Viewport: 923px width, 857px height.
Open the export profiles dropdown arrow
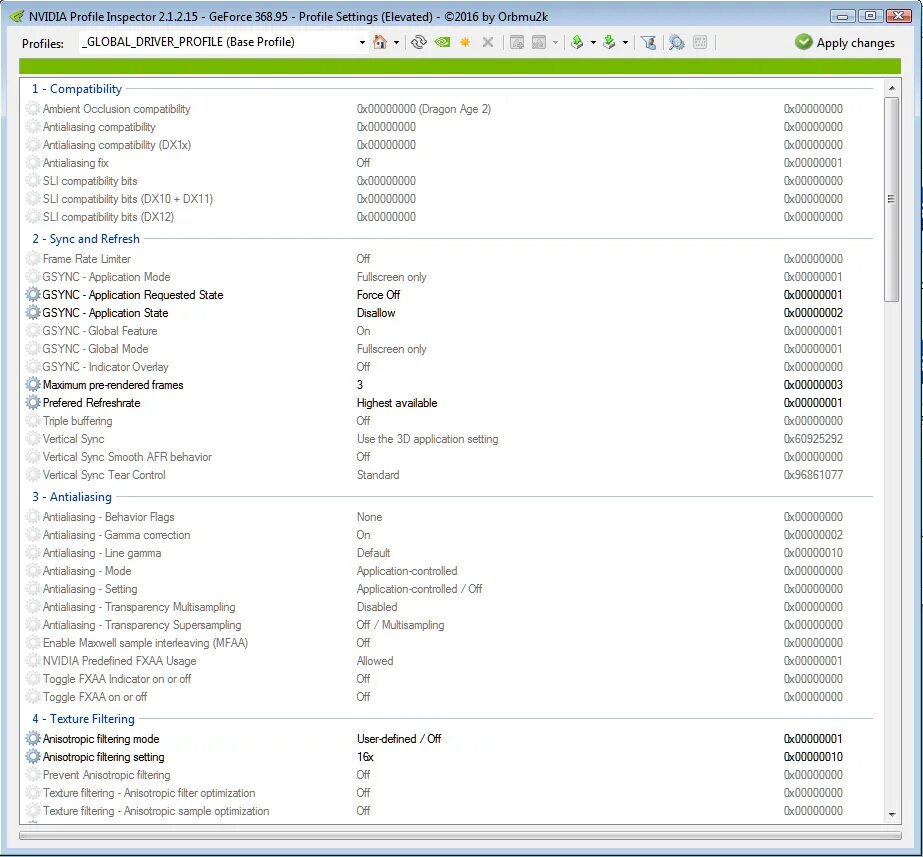click(593, 42)
